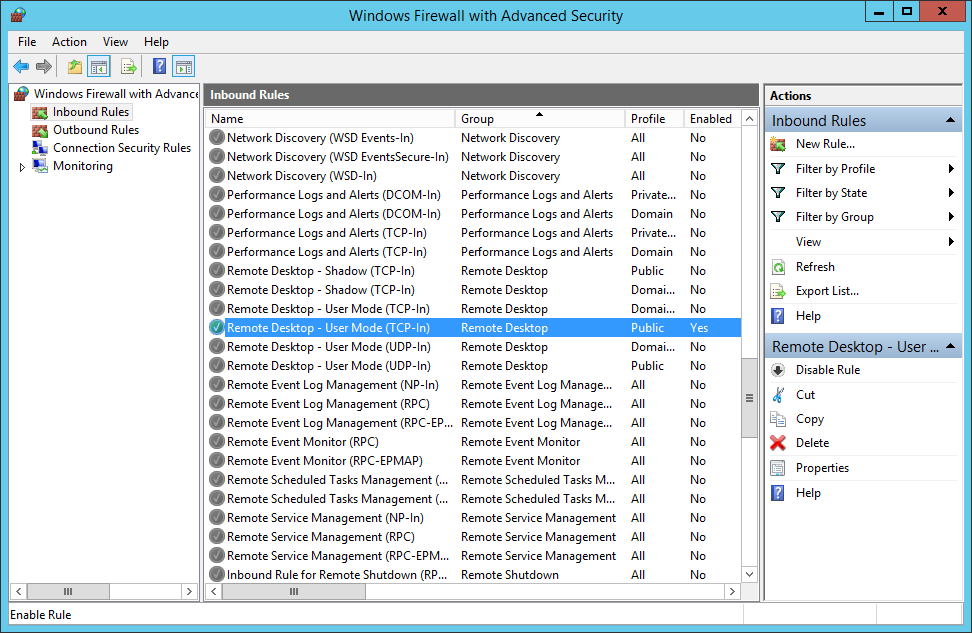The height and width of the screenshot is (633, 972).
Task: Expand the Monitoring tree node
Action: (22, 167)
